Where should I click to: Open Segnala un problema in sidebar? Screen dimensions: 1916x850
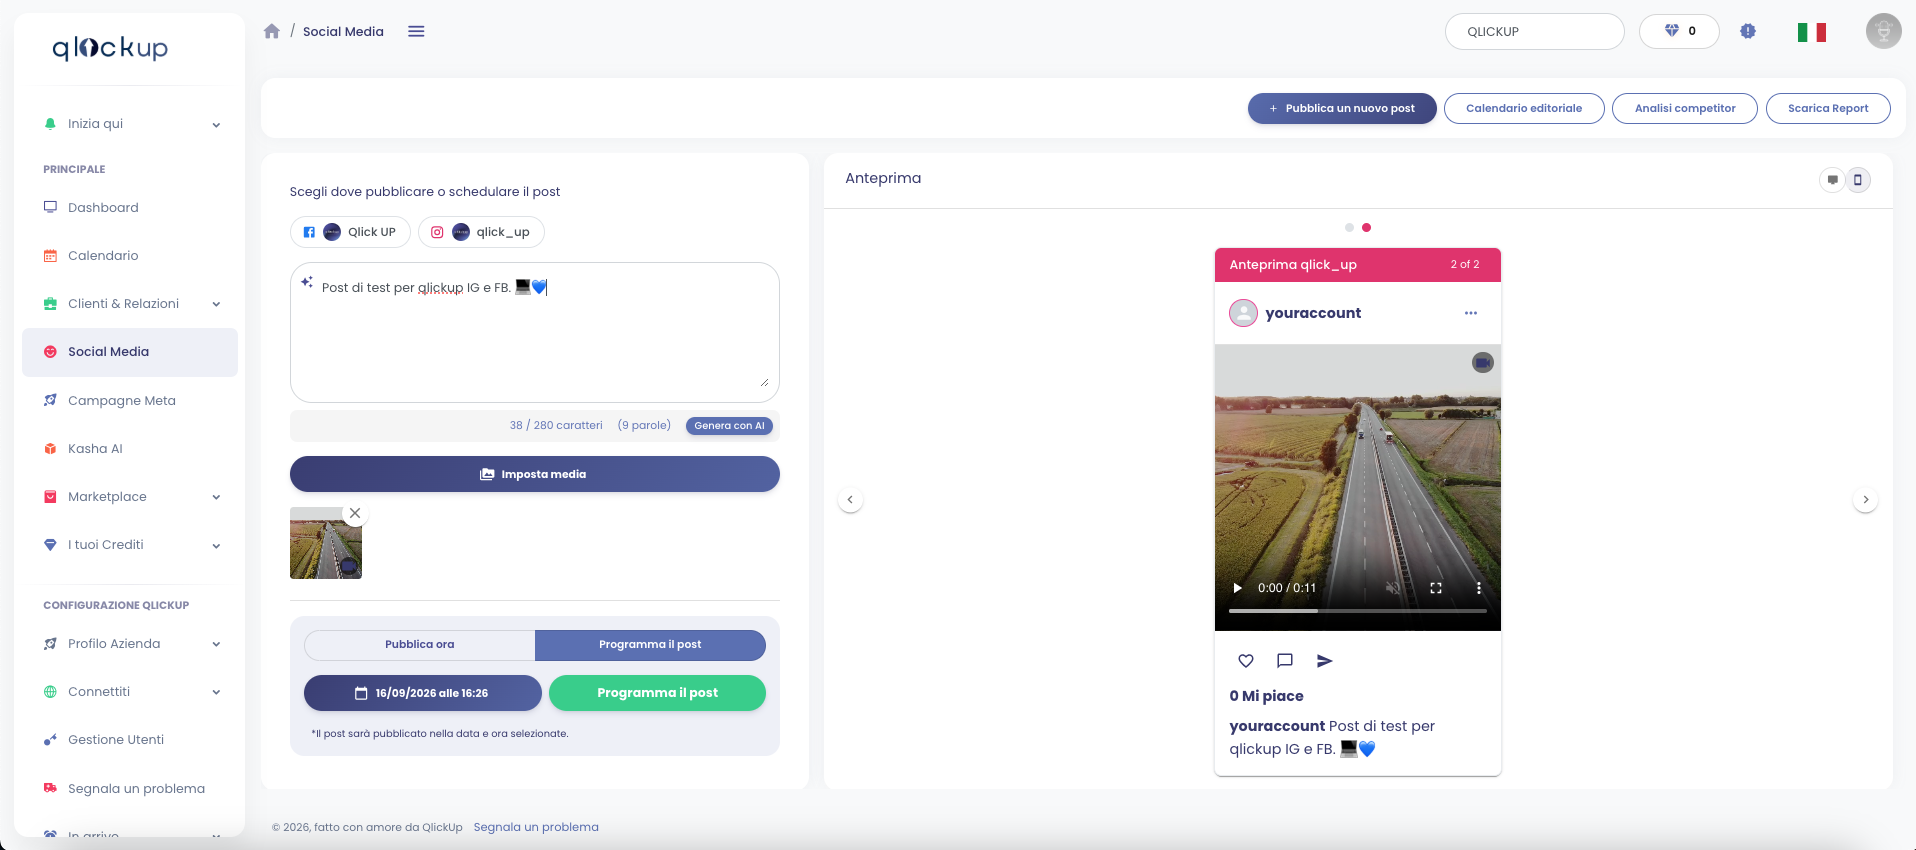[130, 789]
